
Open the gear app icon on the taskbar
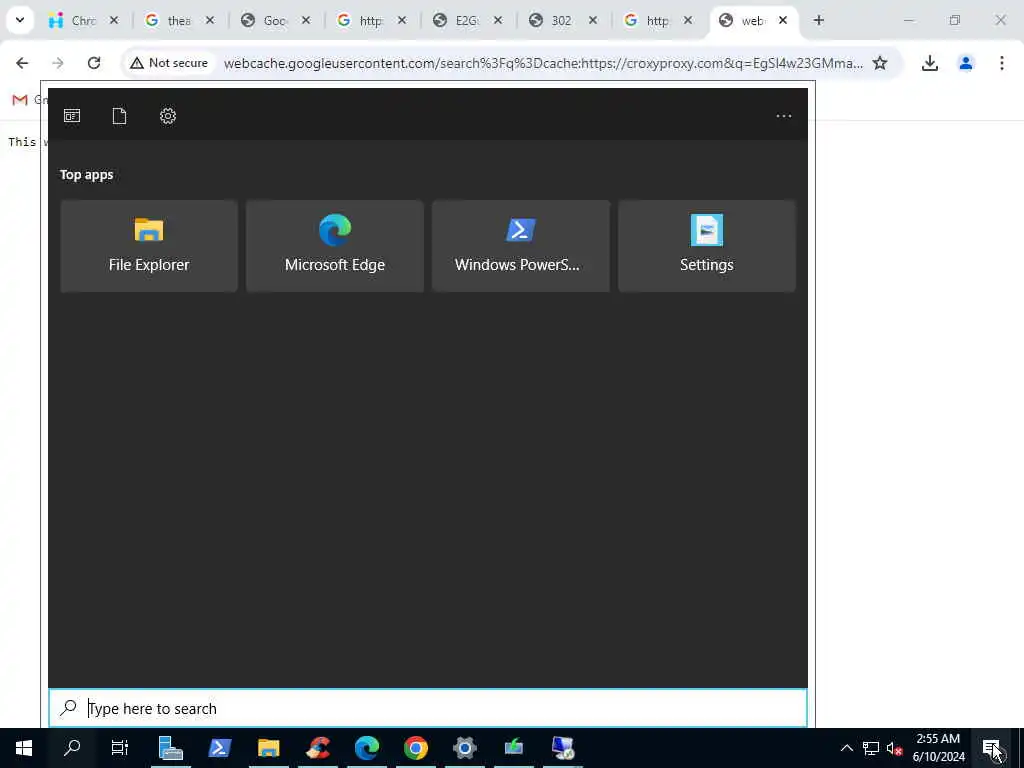click(465, 748)
